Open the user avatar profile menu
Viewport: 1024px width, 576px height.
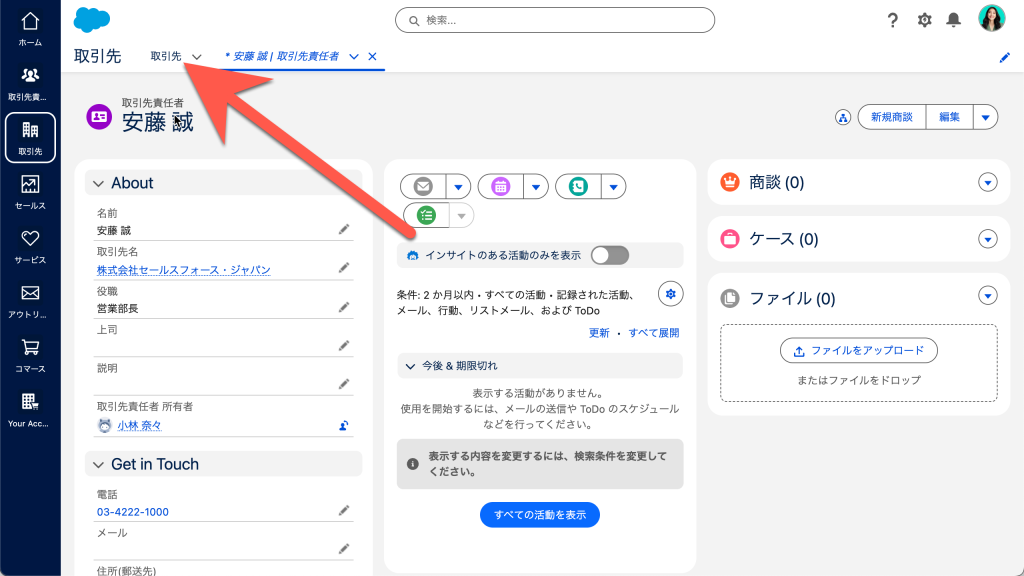pyautogui.click(x=991, y=18)
